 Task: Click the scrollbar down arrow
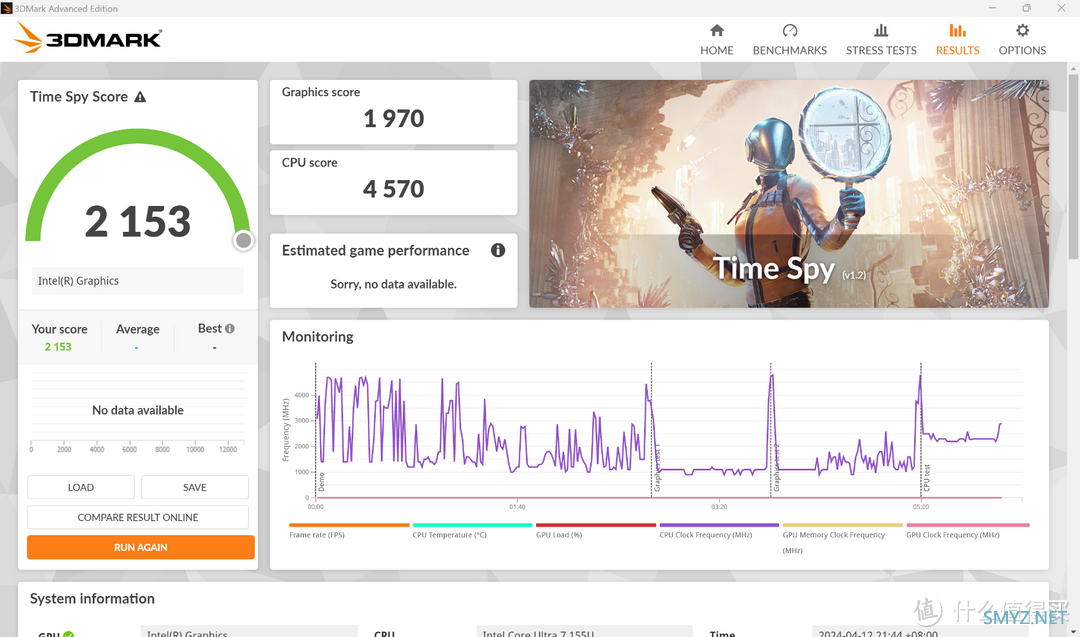click(x=1073, y=630)
